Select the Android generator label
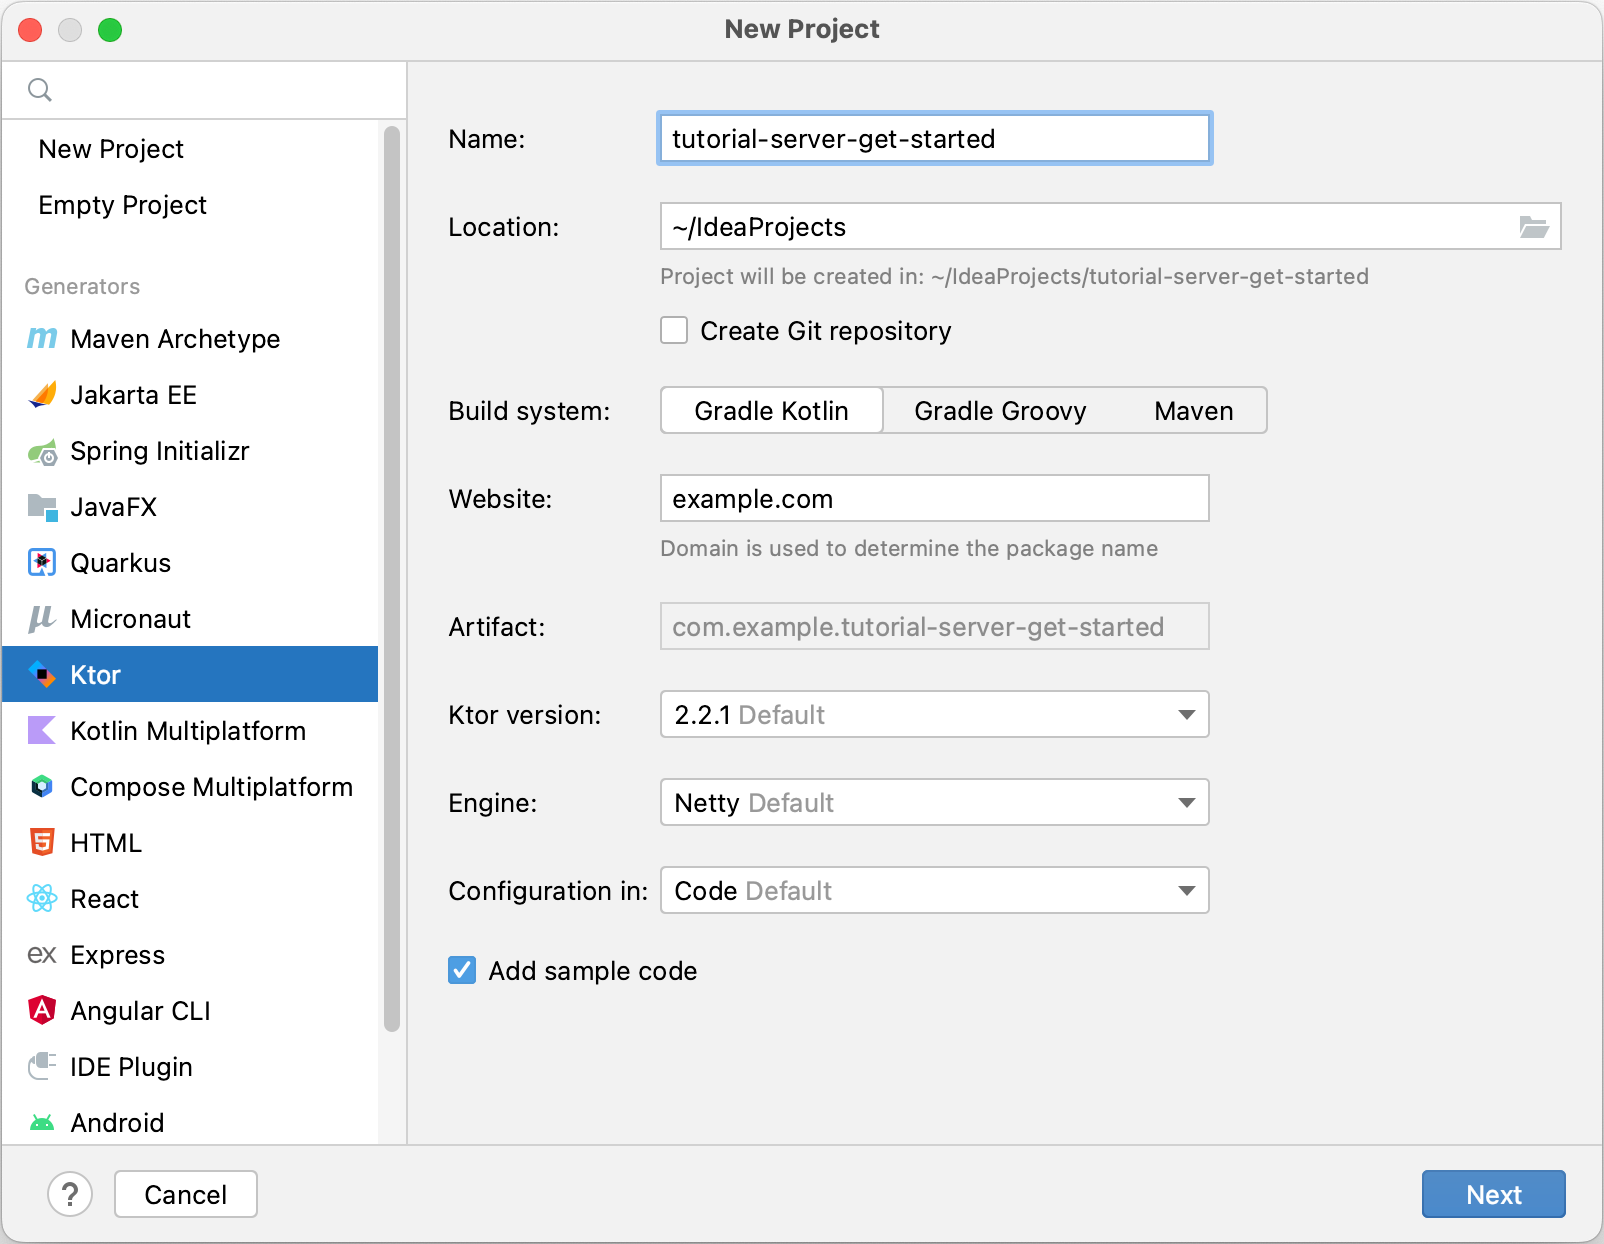The width and height of the screenshot is (1604, 1244). 117,1123
